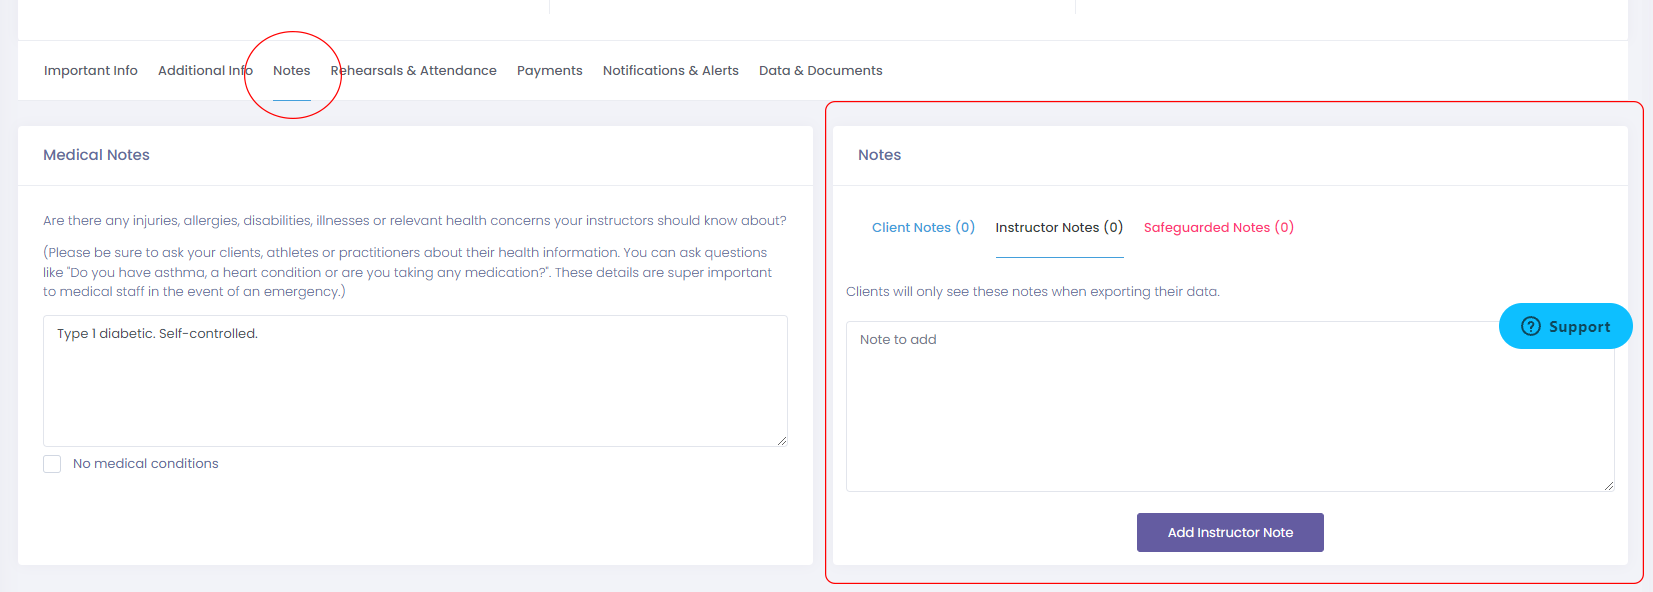Open the Payments tab
Image resolution: width=1653 pixels, height=592 pixels.
[549, 71]
